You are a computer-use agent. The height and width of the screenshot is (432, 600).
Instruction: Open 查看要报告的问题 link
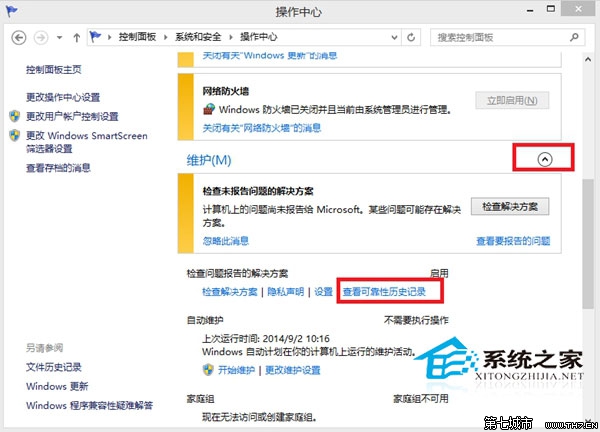513,241
